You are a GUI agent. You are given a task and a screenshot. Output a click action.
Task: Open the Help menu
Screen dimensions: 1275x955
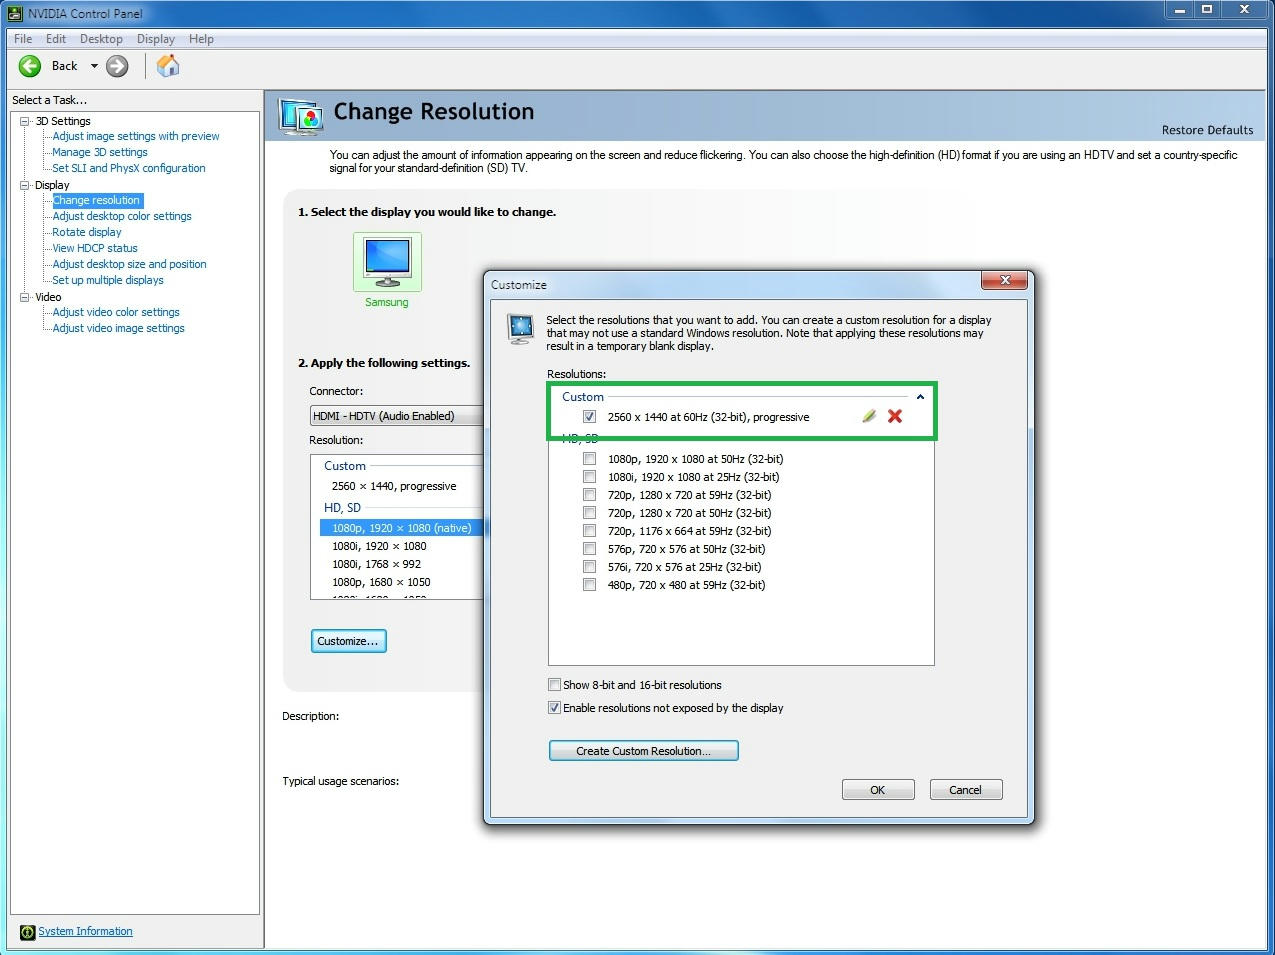[201, 39]
